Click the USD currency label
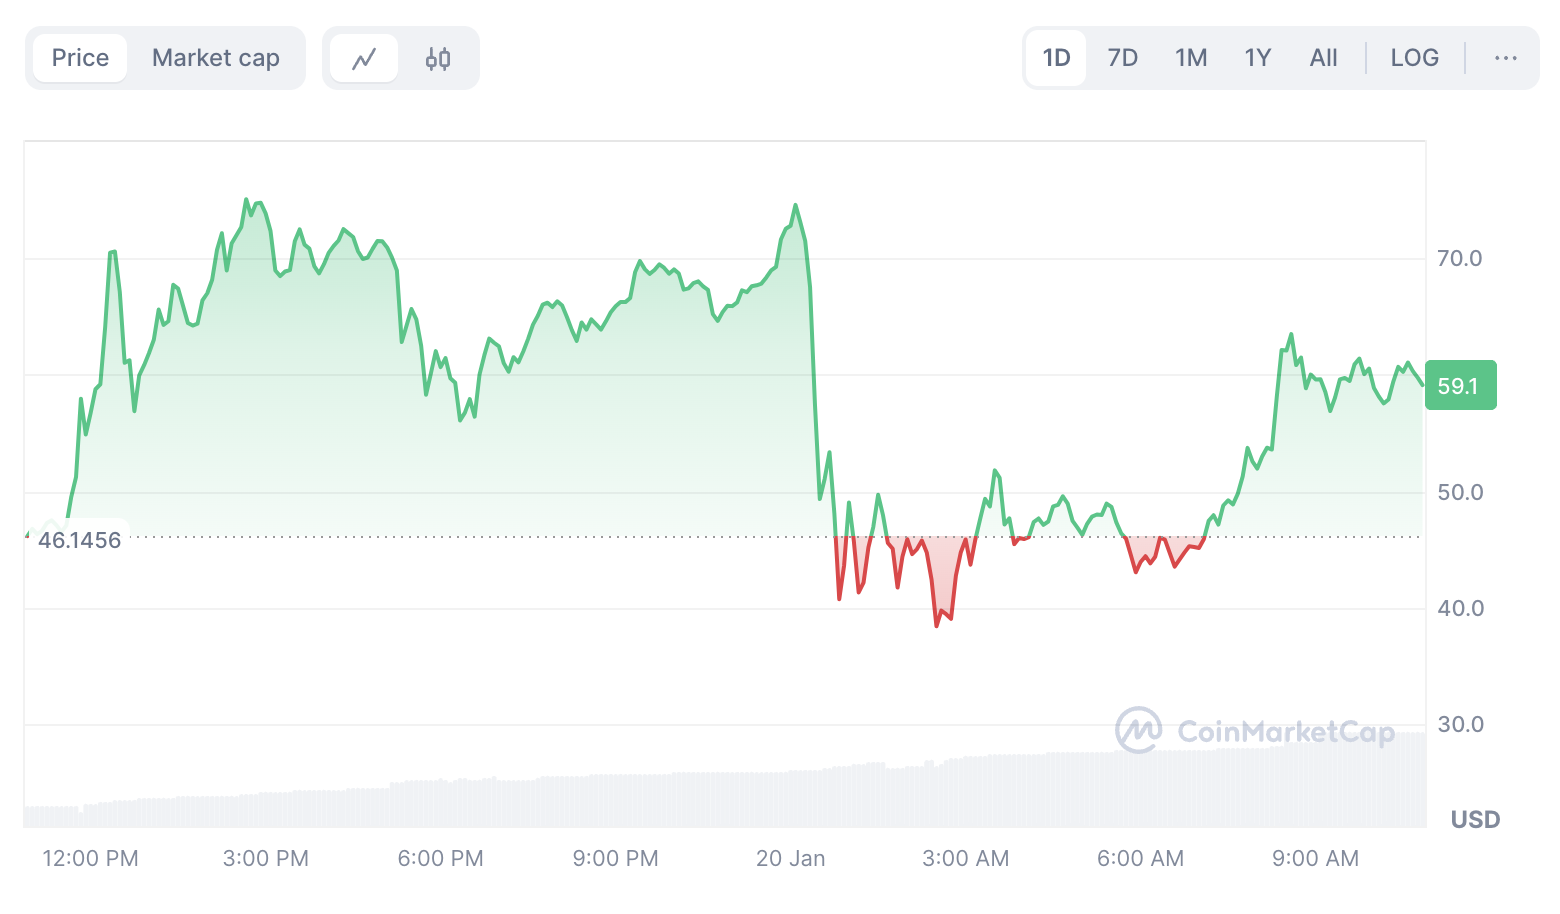 (x=1475, y=820)
